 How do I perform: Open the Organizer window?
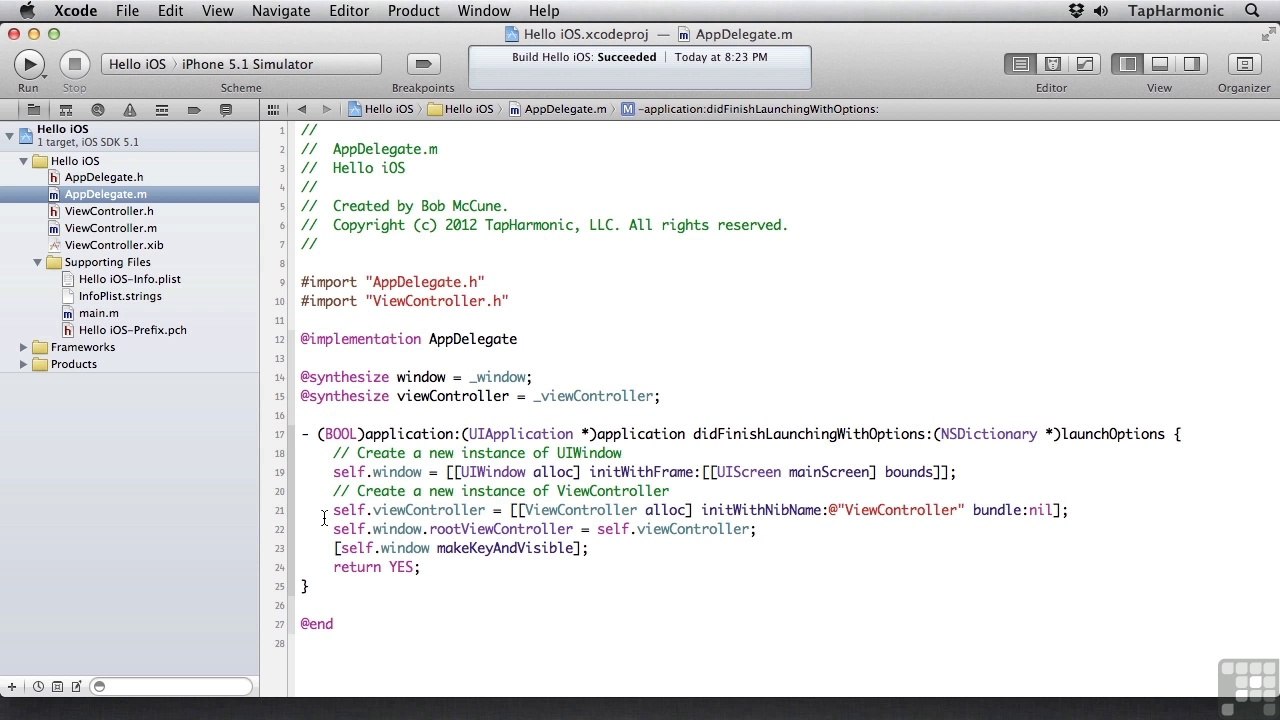(1244, 64)
